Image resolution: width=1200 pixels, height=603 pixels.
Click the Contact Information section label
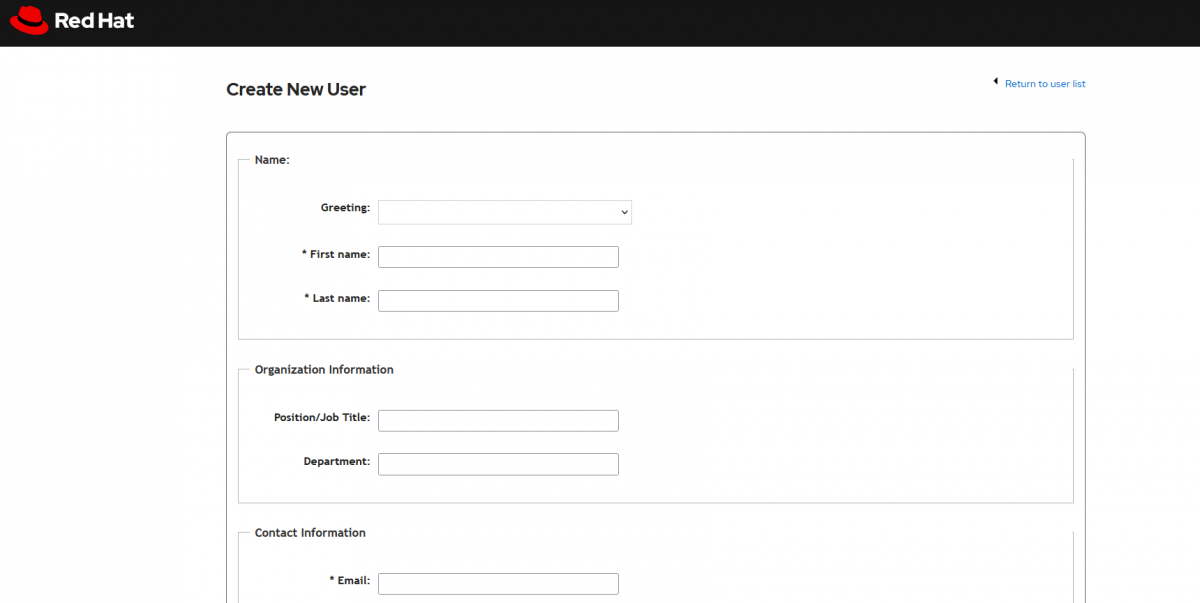coord(310,533)
